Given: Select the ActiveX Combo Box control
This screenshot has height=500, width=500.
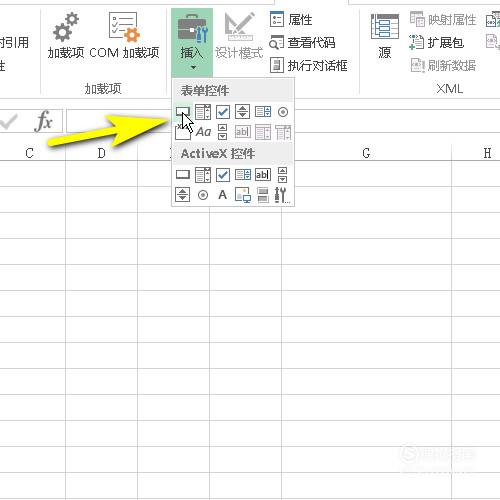Looking at the screenshot, I should tap(203, 175).
